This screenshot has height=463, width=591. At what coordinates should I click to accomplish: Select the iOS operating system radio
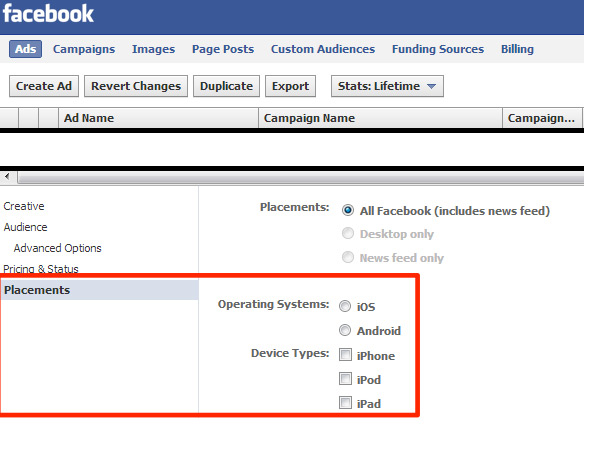(x=344, y=306)
